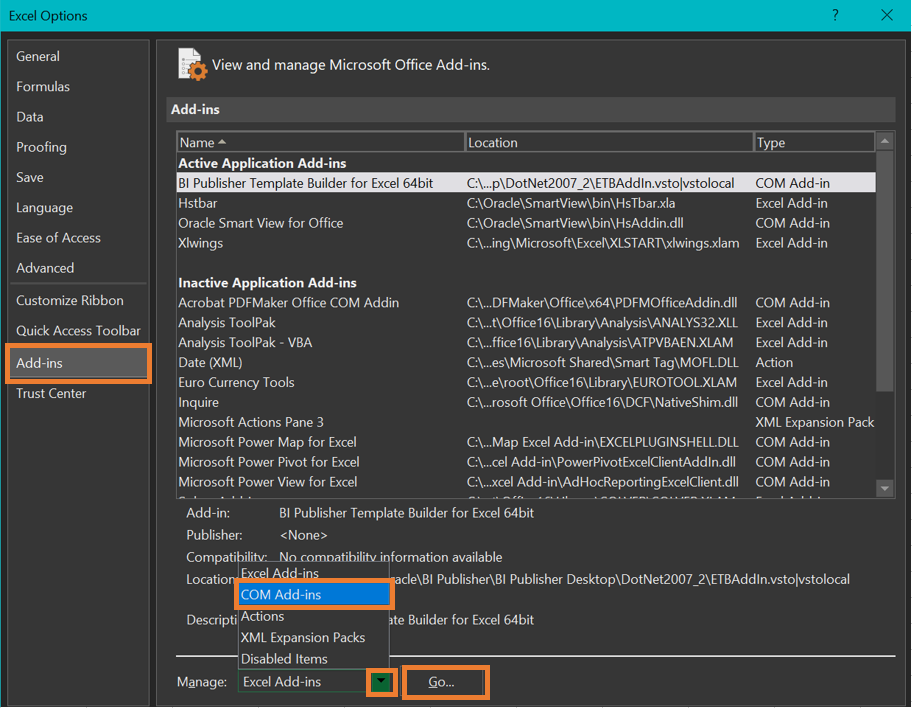Open Quick Access Toolbar settings

click(78, 331)
